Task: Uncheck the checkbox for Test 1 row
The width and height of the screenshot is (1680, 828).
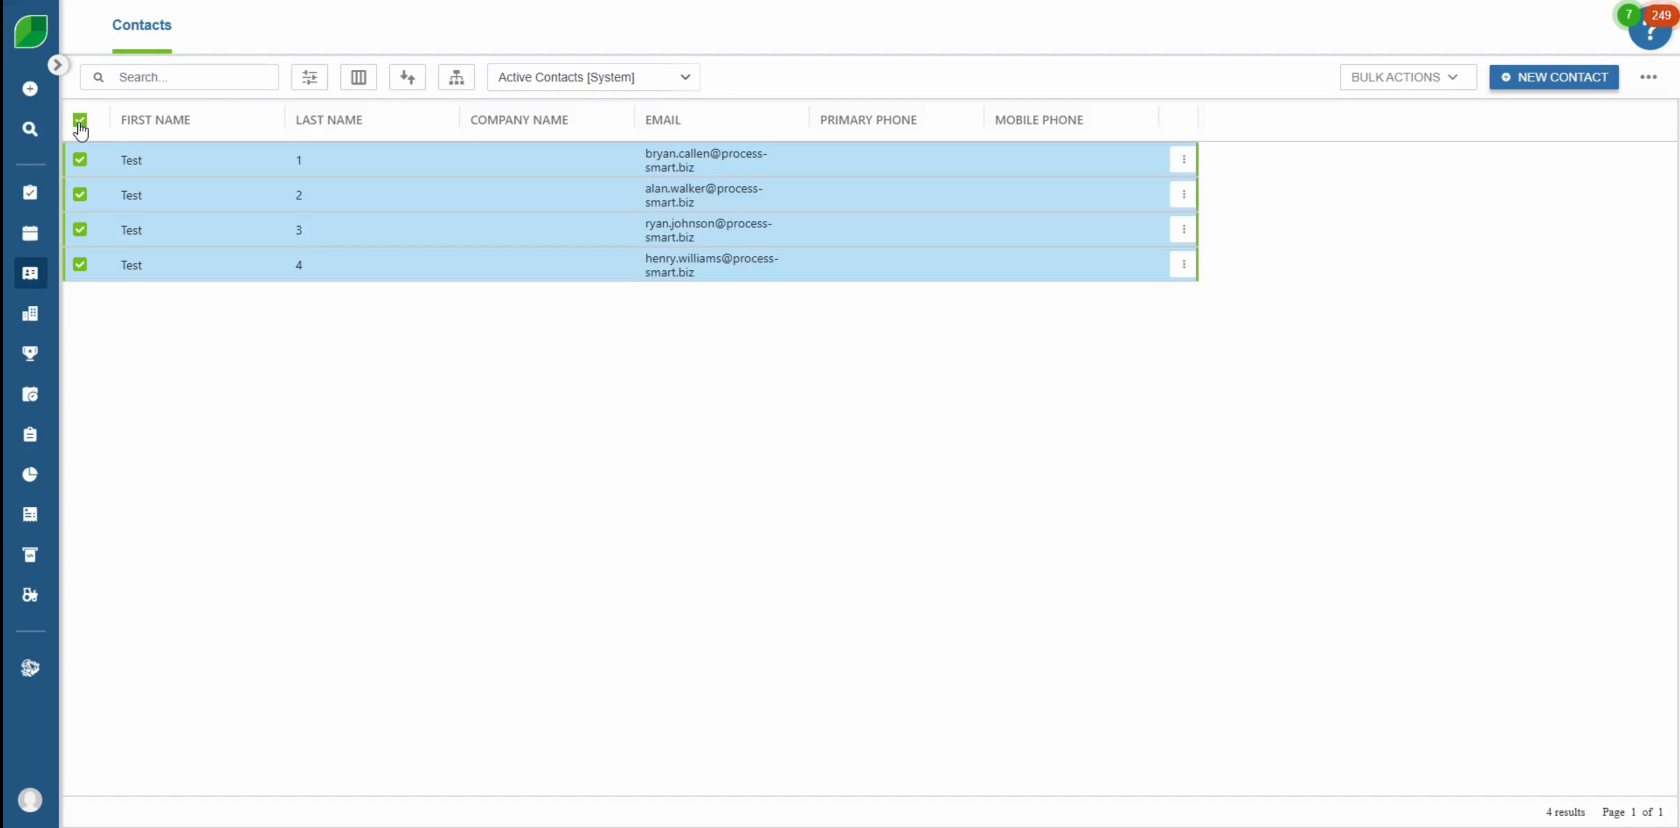Action: 80,159
